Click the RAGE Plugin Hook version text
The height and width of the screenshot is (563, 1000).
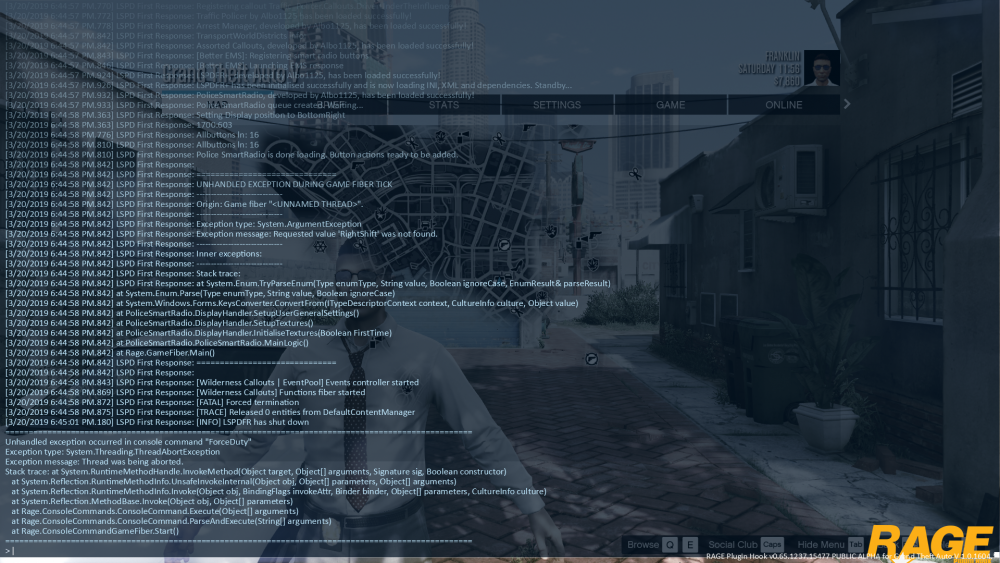tap(851, 557)
